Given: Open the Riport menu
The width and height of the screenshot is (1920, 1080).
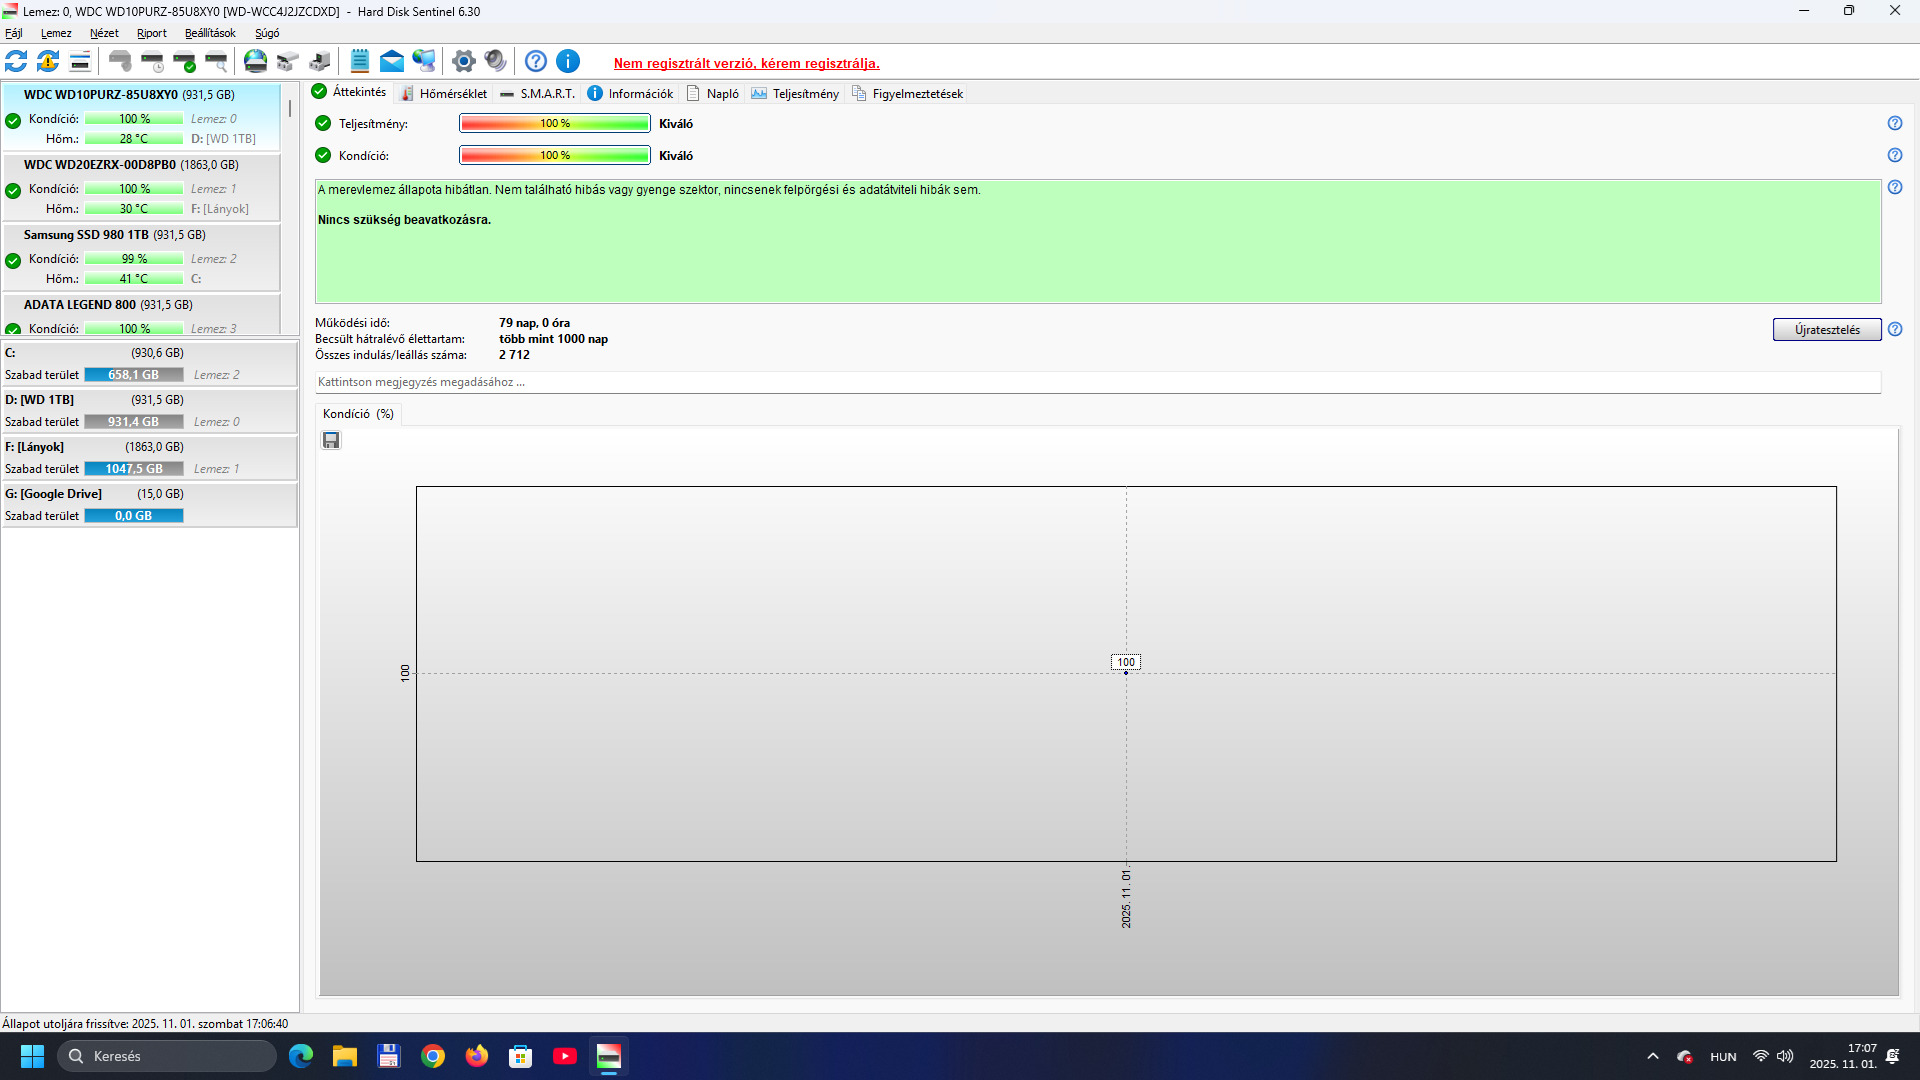Looking at the screenshot, I should [x=151, y=33].
